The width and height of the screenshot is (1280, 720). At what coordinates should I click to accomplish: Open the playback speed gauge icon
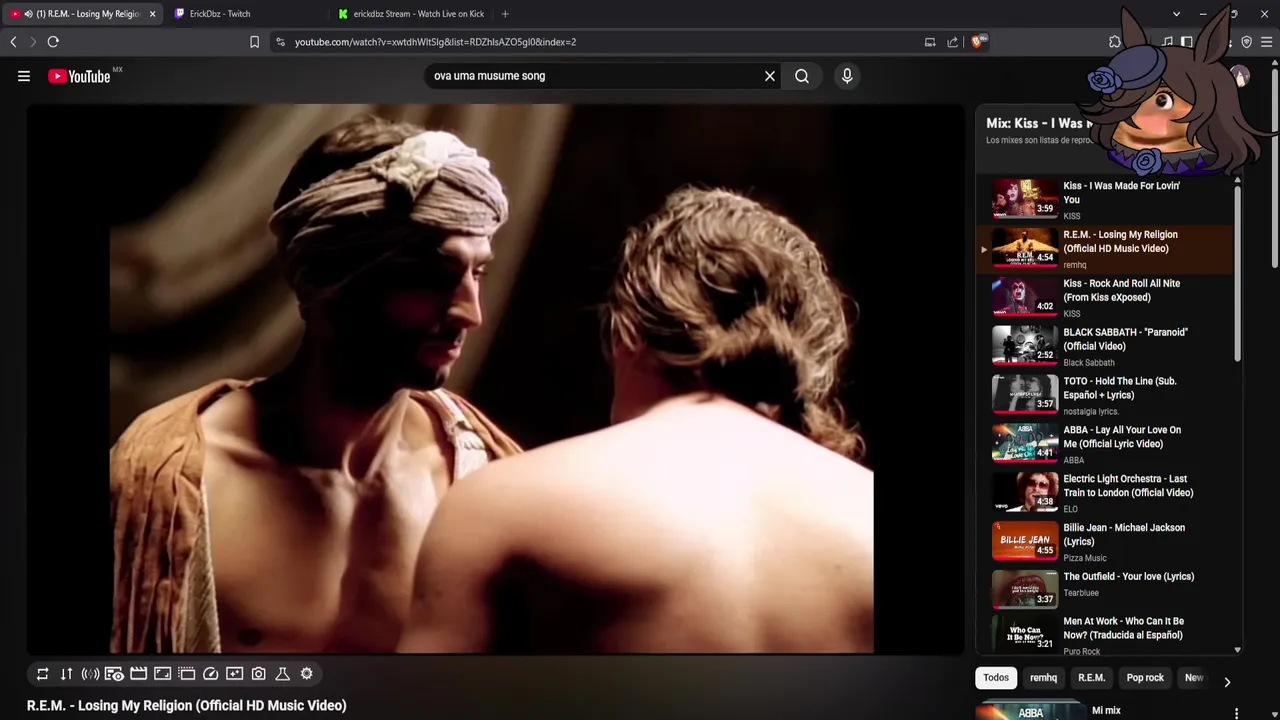pyautogui.click(x=210, y=674)
